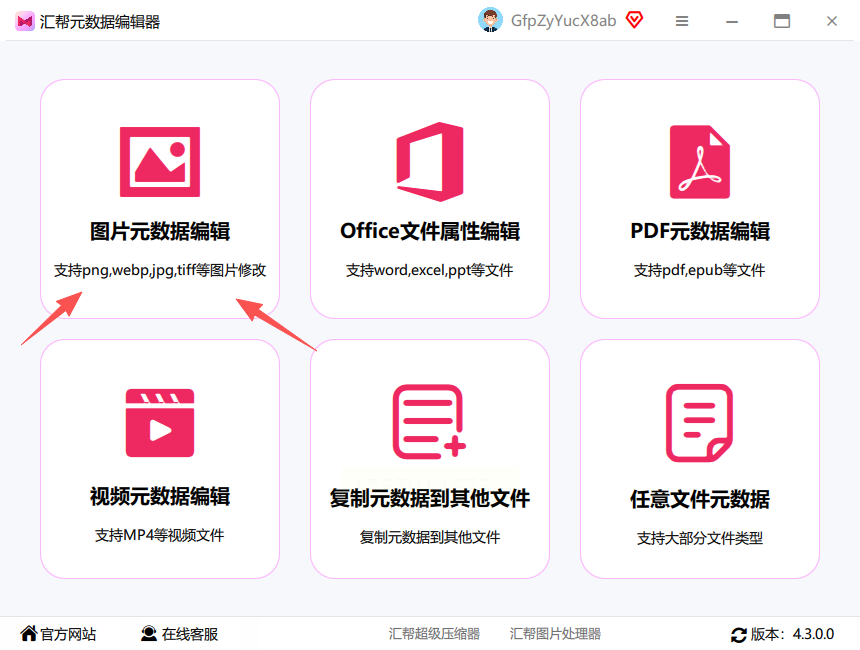Open 在线客服 support link
The image size is (860, 650).
point(190,634)
